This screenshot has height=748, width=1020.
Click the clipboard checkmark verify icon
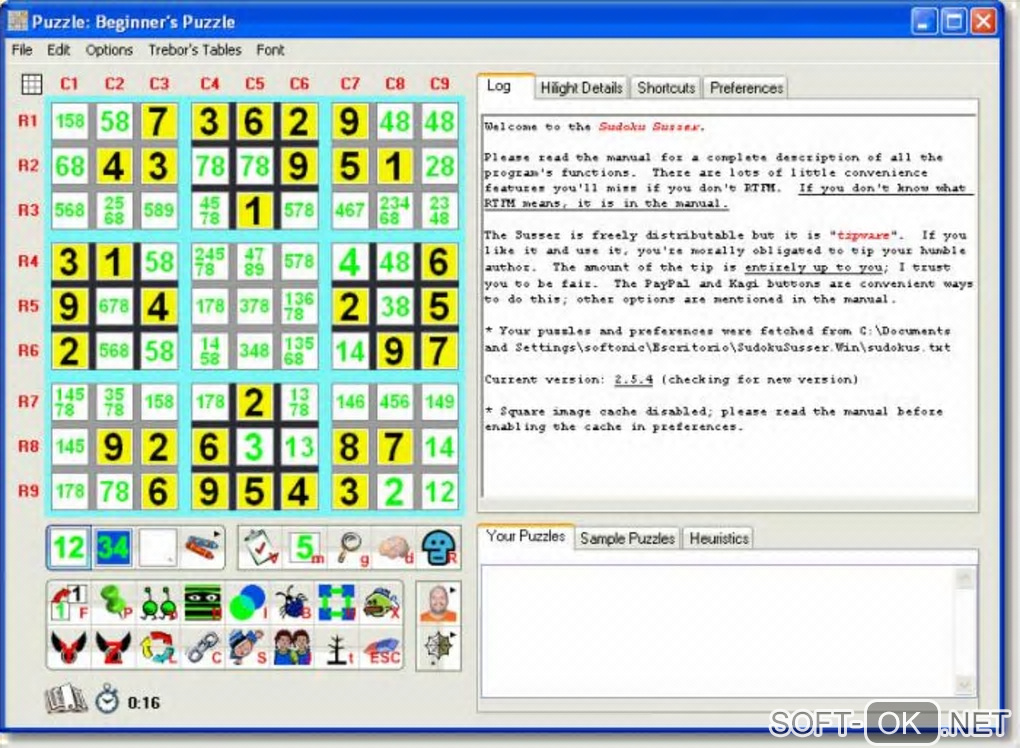(x=260, y=548)
